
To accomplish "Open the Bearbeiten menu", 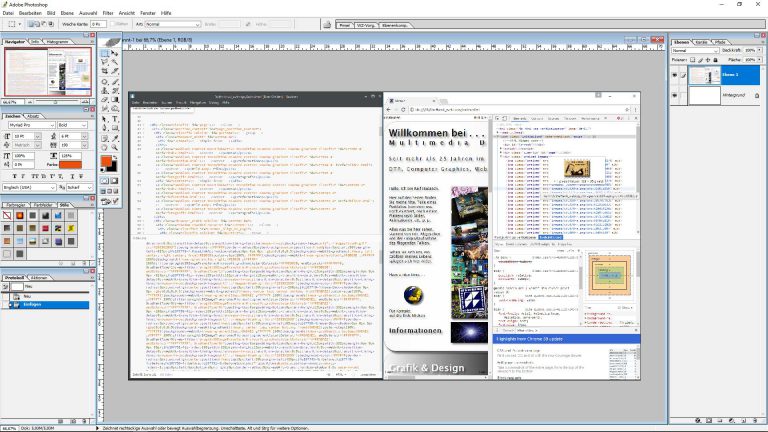I will pos(30,13).
